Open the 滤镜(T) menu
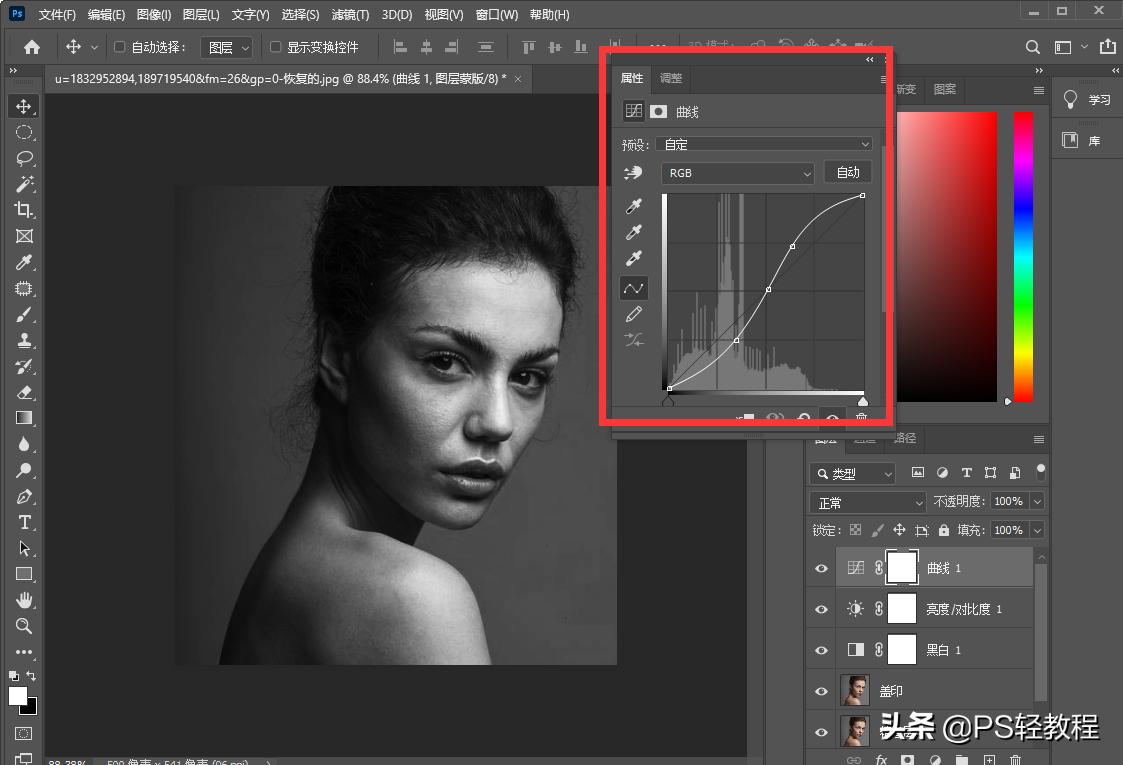Image resolution: width=1123 pixels, height=765 pixels. pyautogui.click(x=350, y=15)
